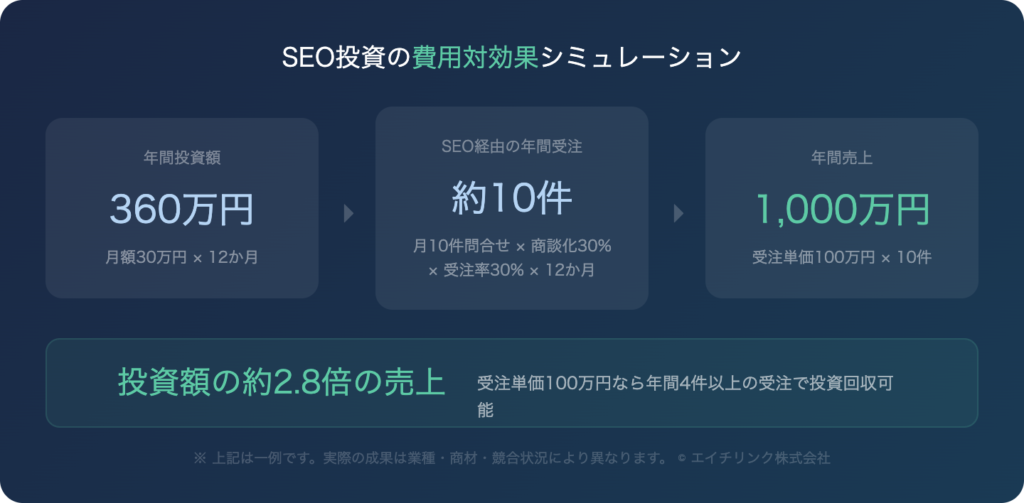Click the 投資額の約2.8倍の売上 headline

(281, 382)
